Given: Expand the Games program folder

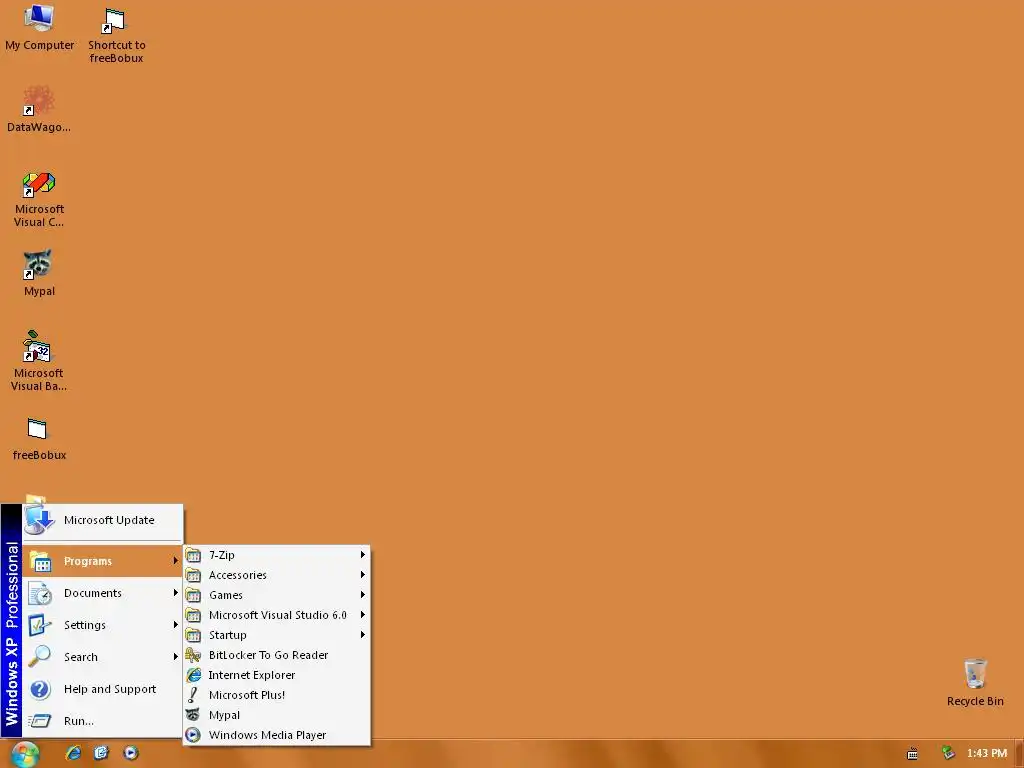Looking at the screenshot, I should click(277, 595).
